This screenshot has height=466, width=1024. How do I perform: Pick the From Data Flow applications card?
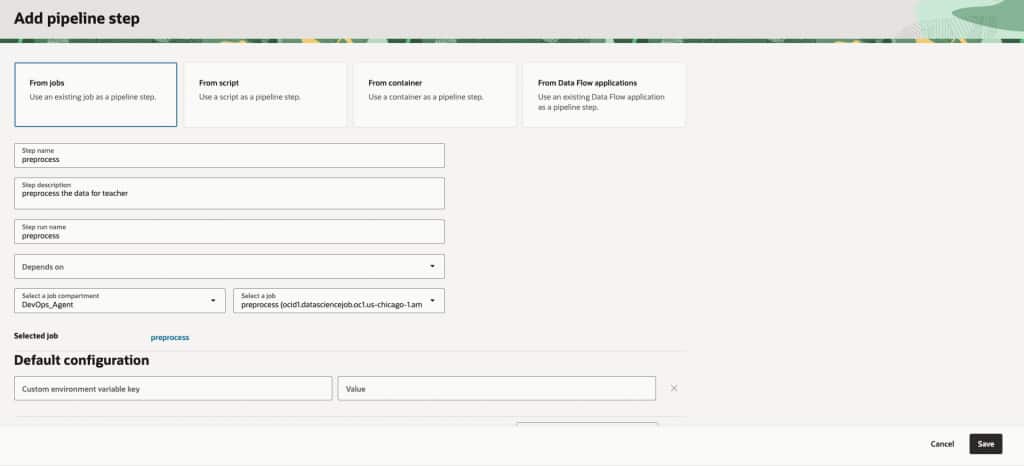tap(604, 95)
